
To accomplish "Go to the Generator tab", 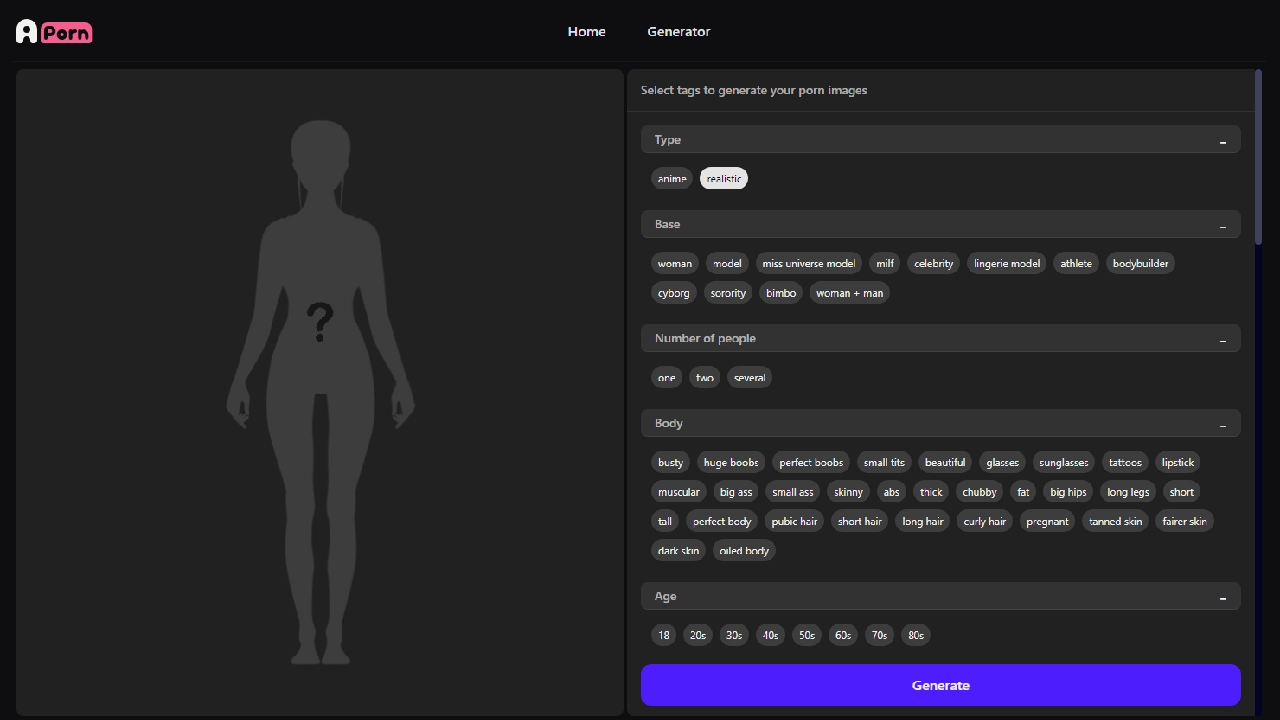I will (678, 32).
